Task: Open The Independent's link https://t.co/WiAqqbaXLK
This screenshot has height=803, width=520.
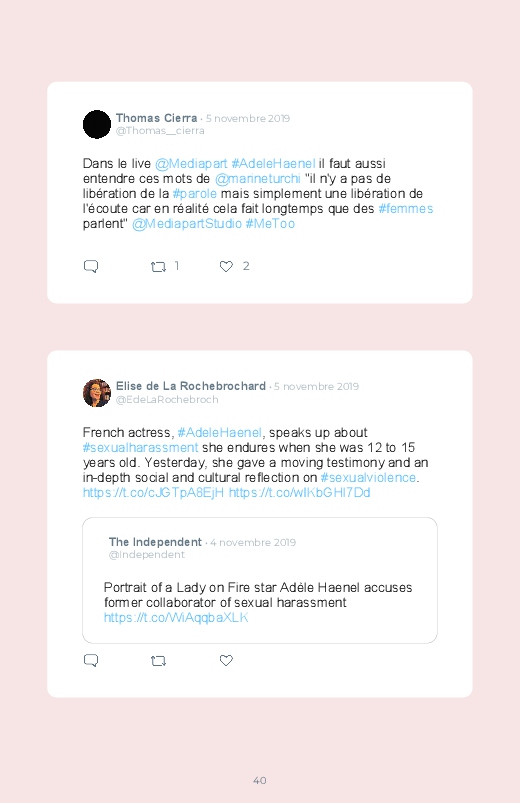Action: point(176,618)
